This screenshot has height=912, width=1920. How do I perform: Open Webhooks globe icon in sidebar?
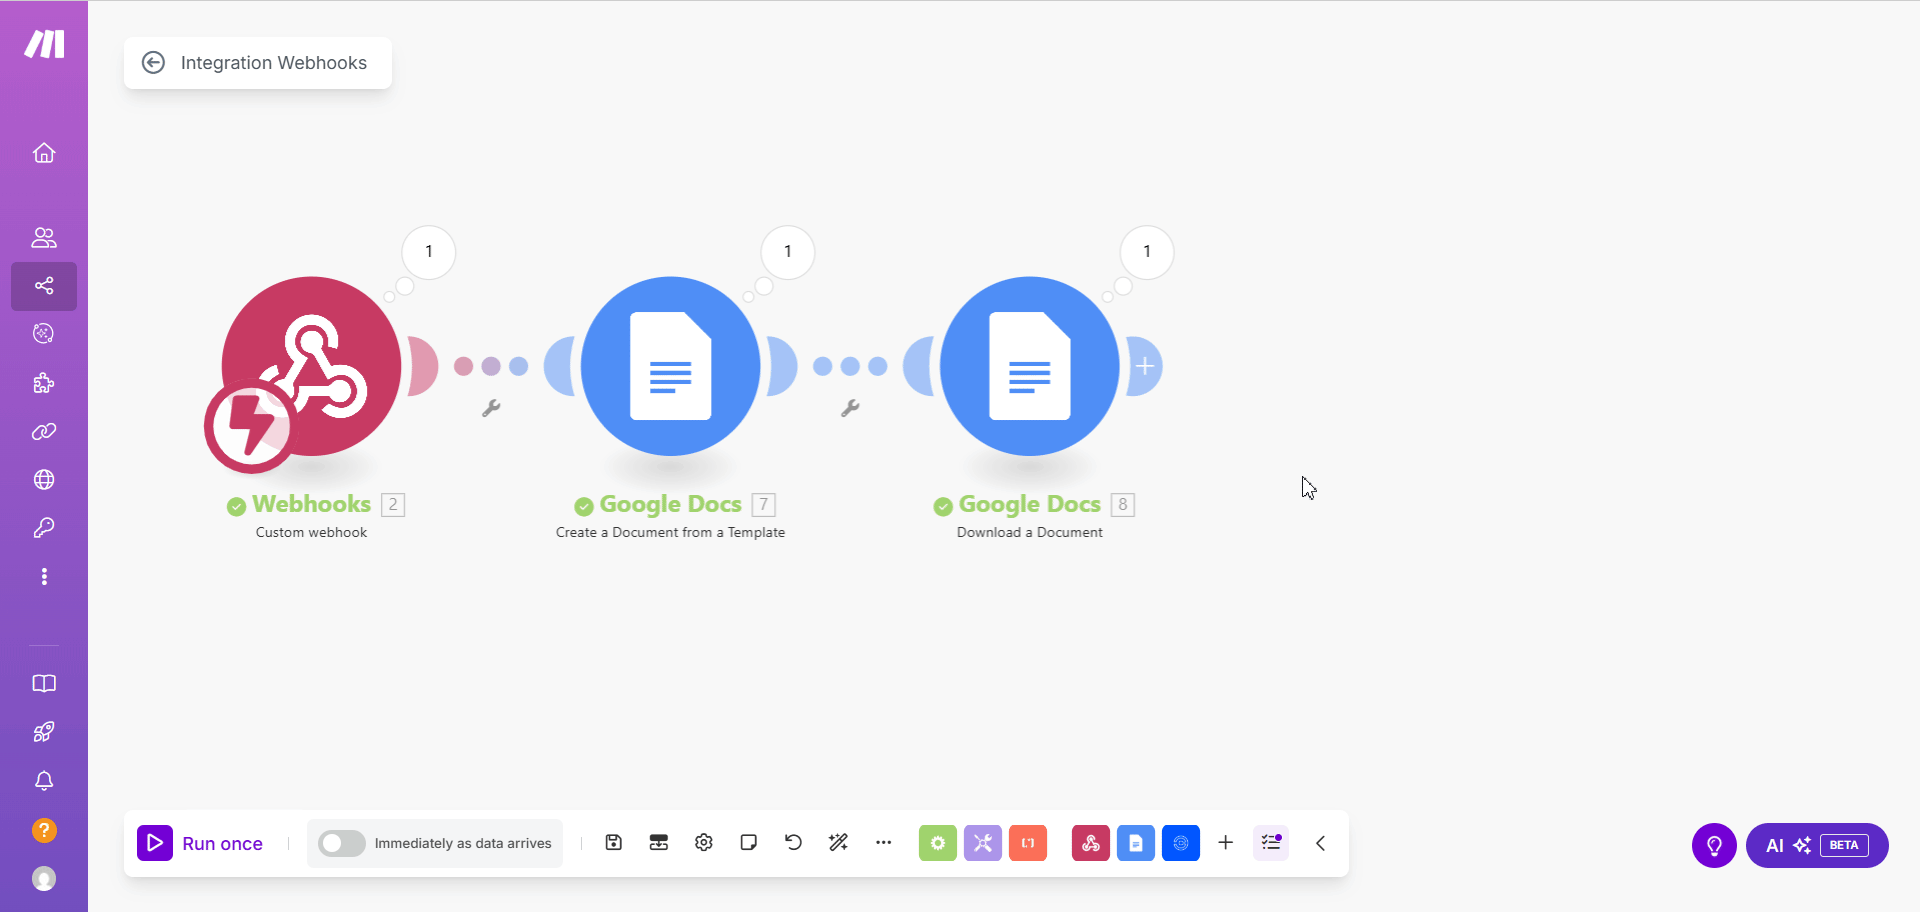coord(44,480)
